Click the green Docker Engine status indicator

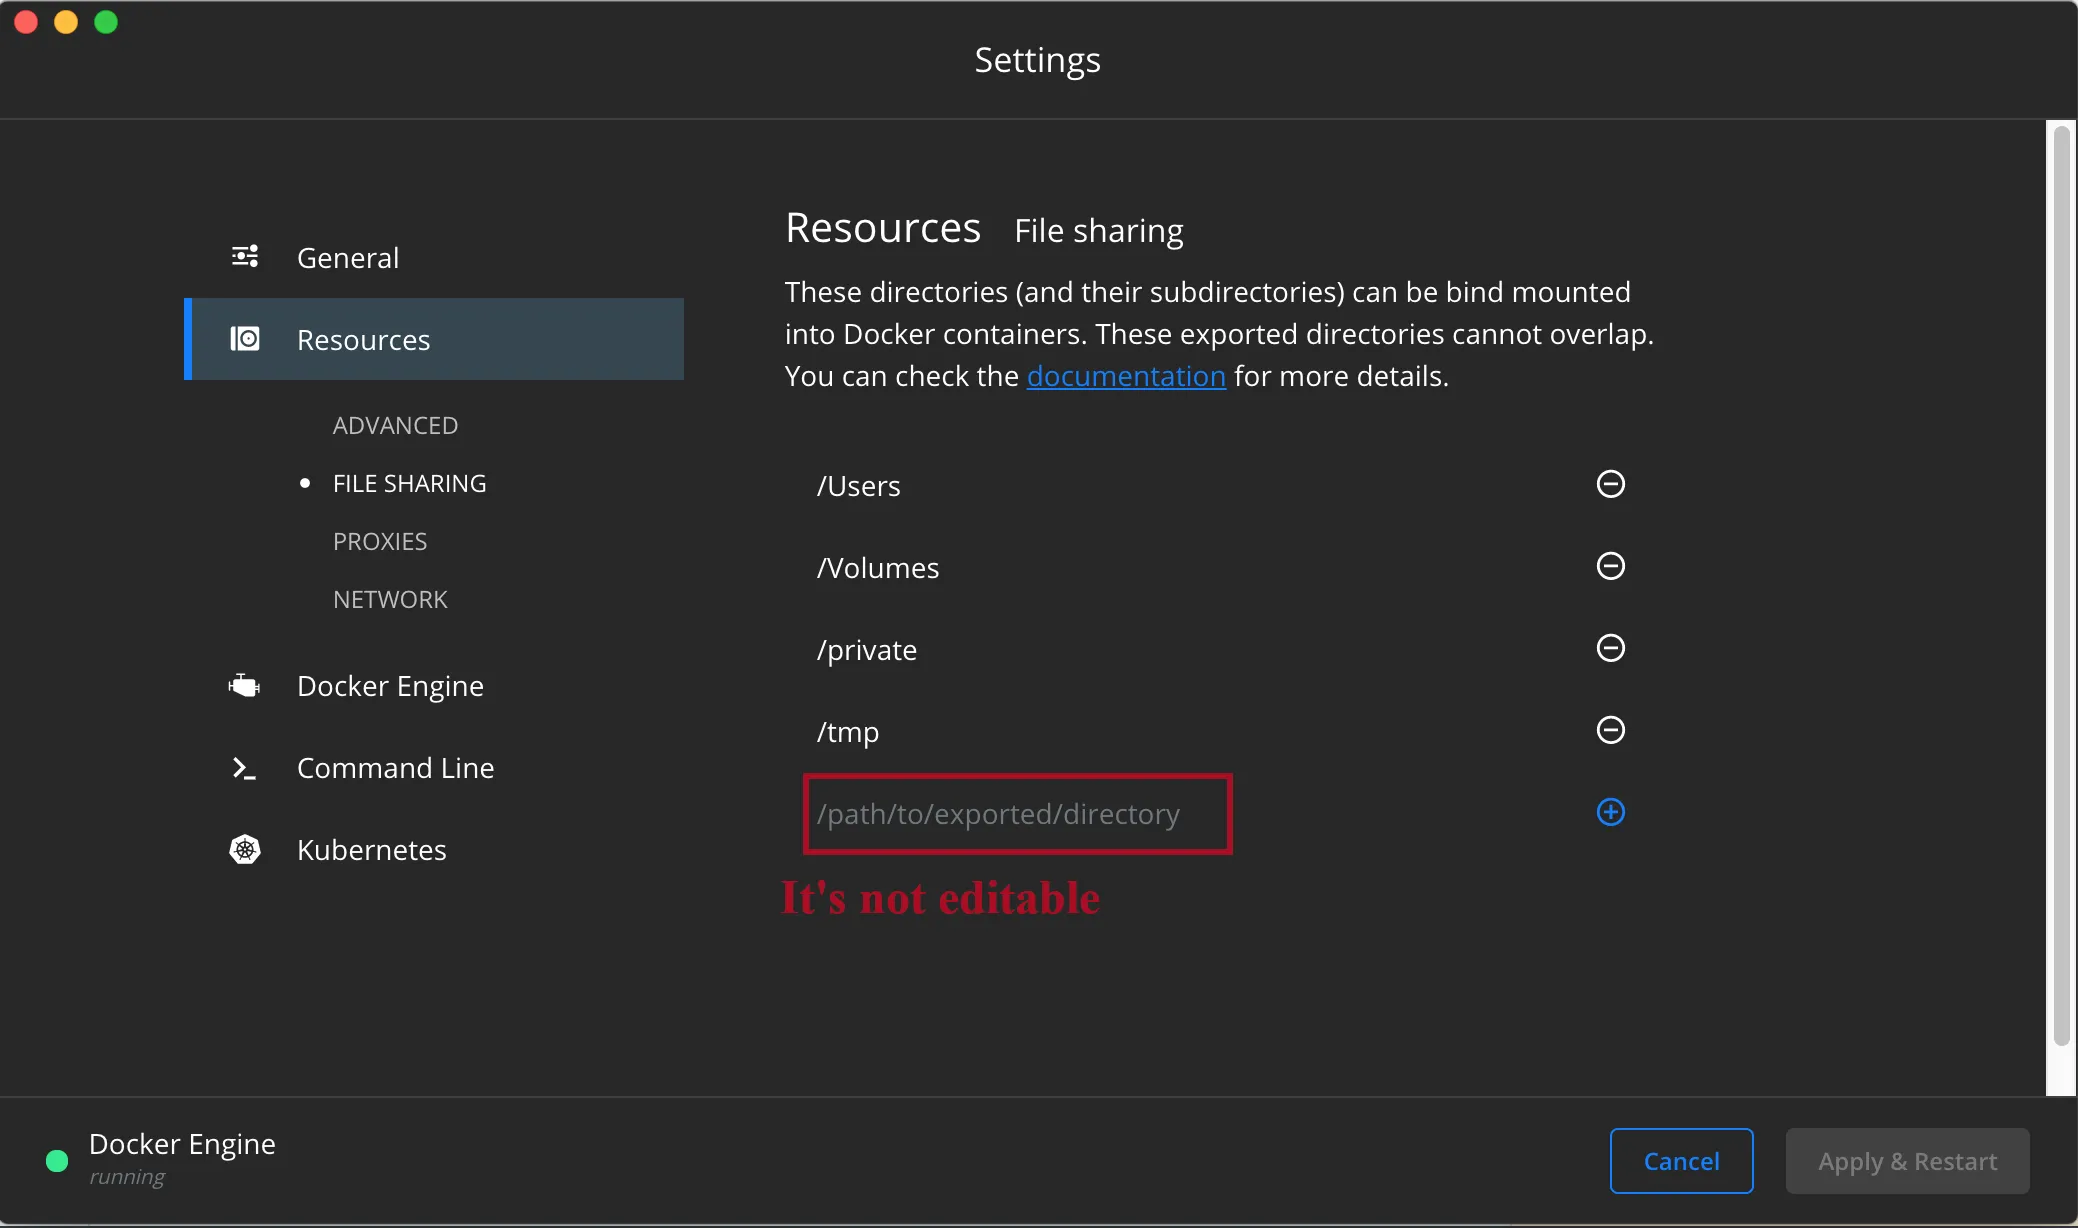coord(57,1160)
